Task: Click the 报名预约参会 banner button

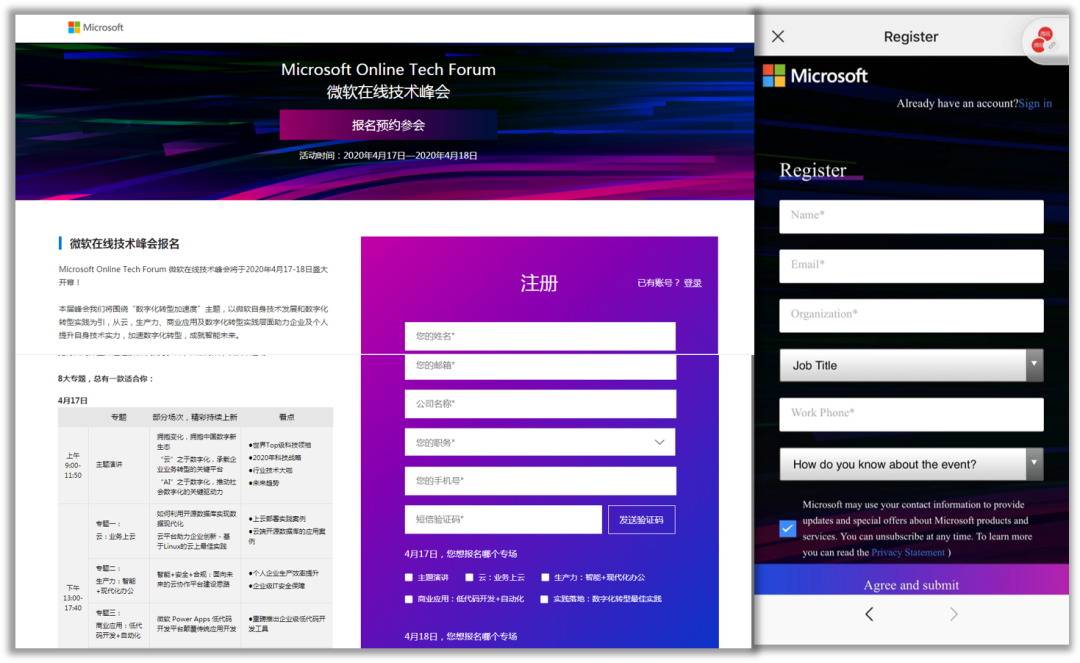Action: (x=388, y=125)
